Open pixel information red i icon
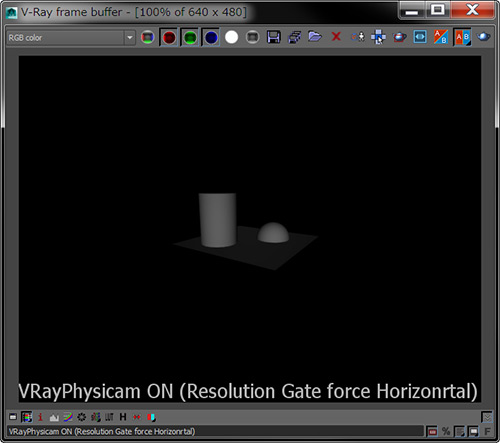Screen dimensions: 500x443 click(x=40, y=417)
